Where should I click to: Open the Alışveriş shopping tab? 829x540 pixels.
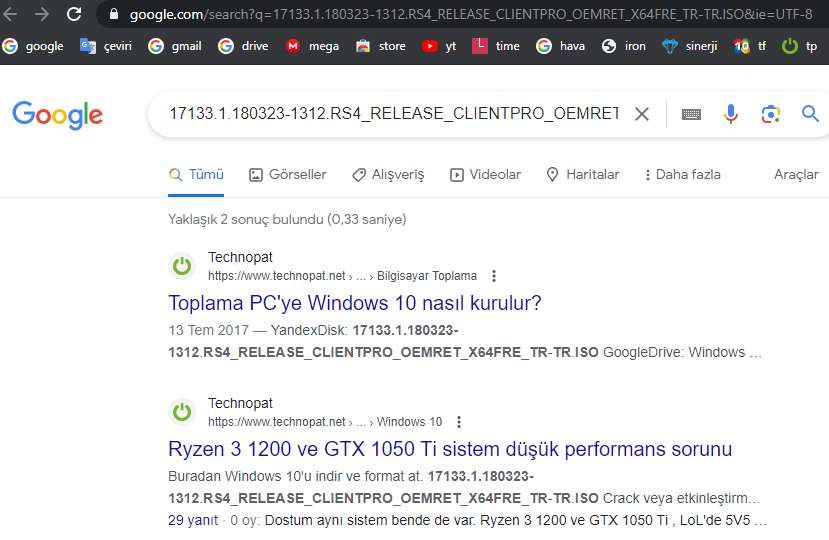(x=388, y=175)
